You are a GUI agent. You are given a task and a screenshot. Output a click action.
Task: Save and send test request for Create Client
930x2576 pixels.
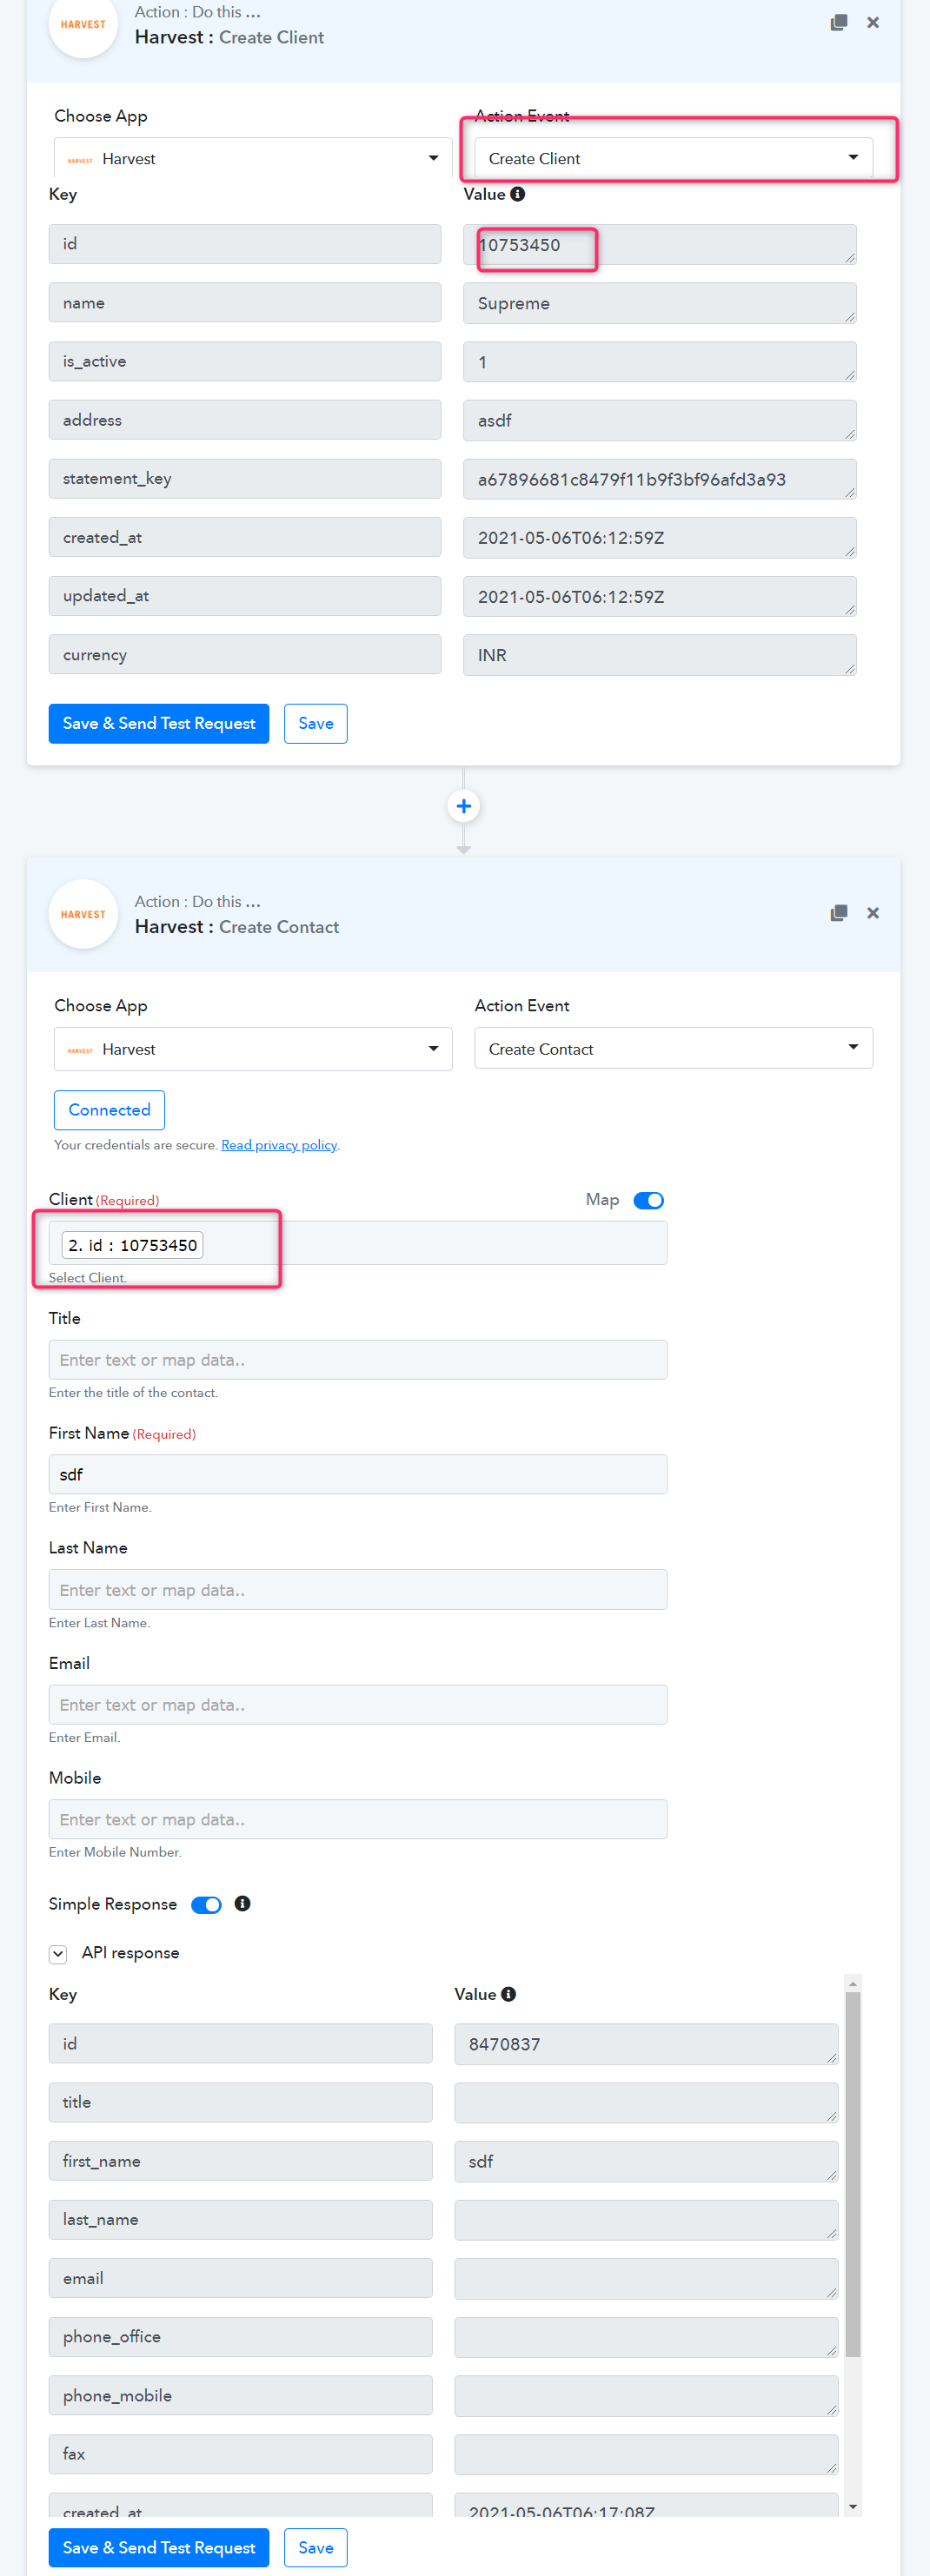tap(159, 724)
